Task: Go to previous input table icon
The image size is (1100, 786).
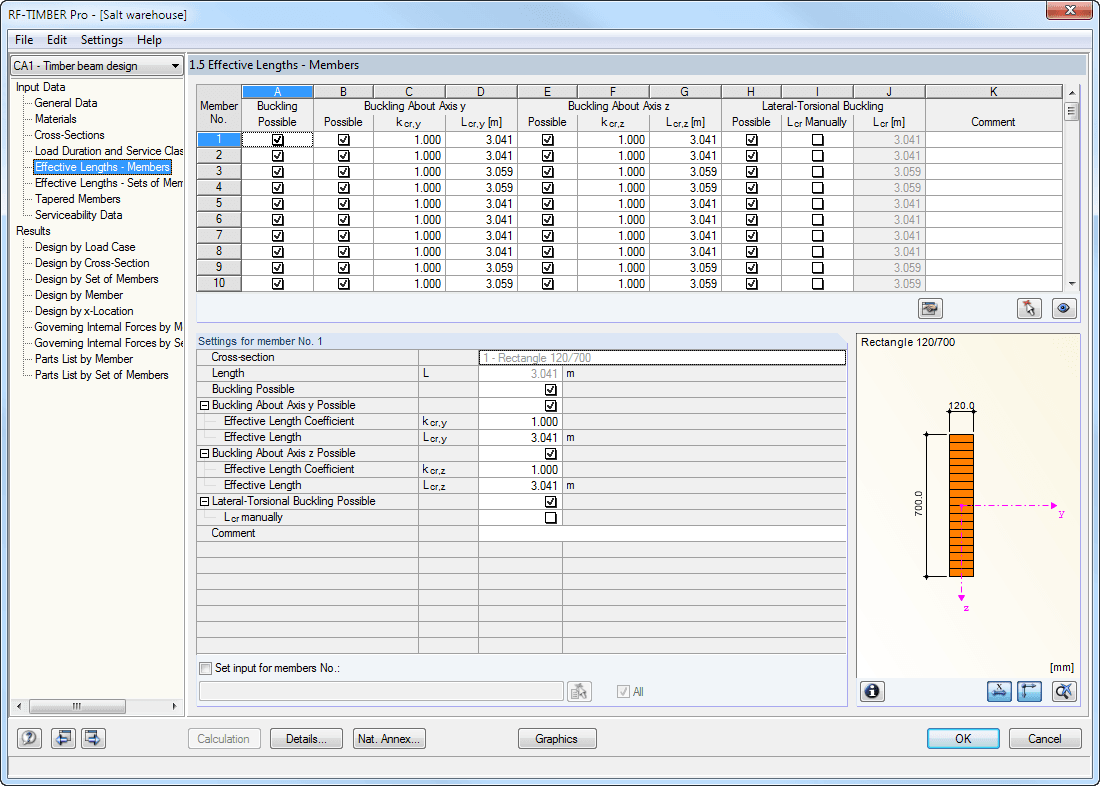Action: 63,738
